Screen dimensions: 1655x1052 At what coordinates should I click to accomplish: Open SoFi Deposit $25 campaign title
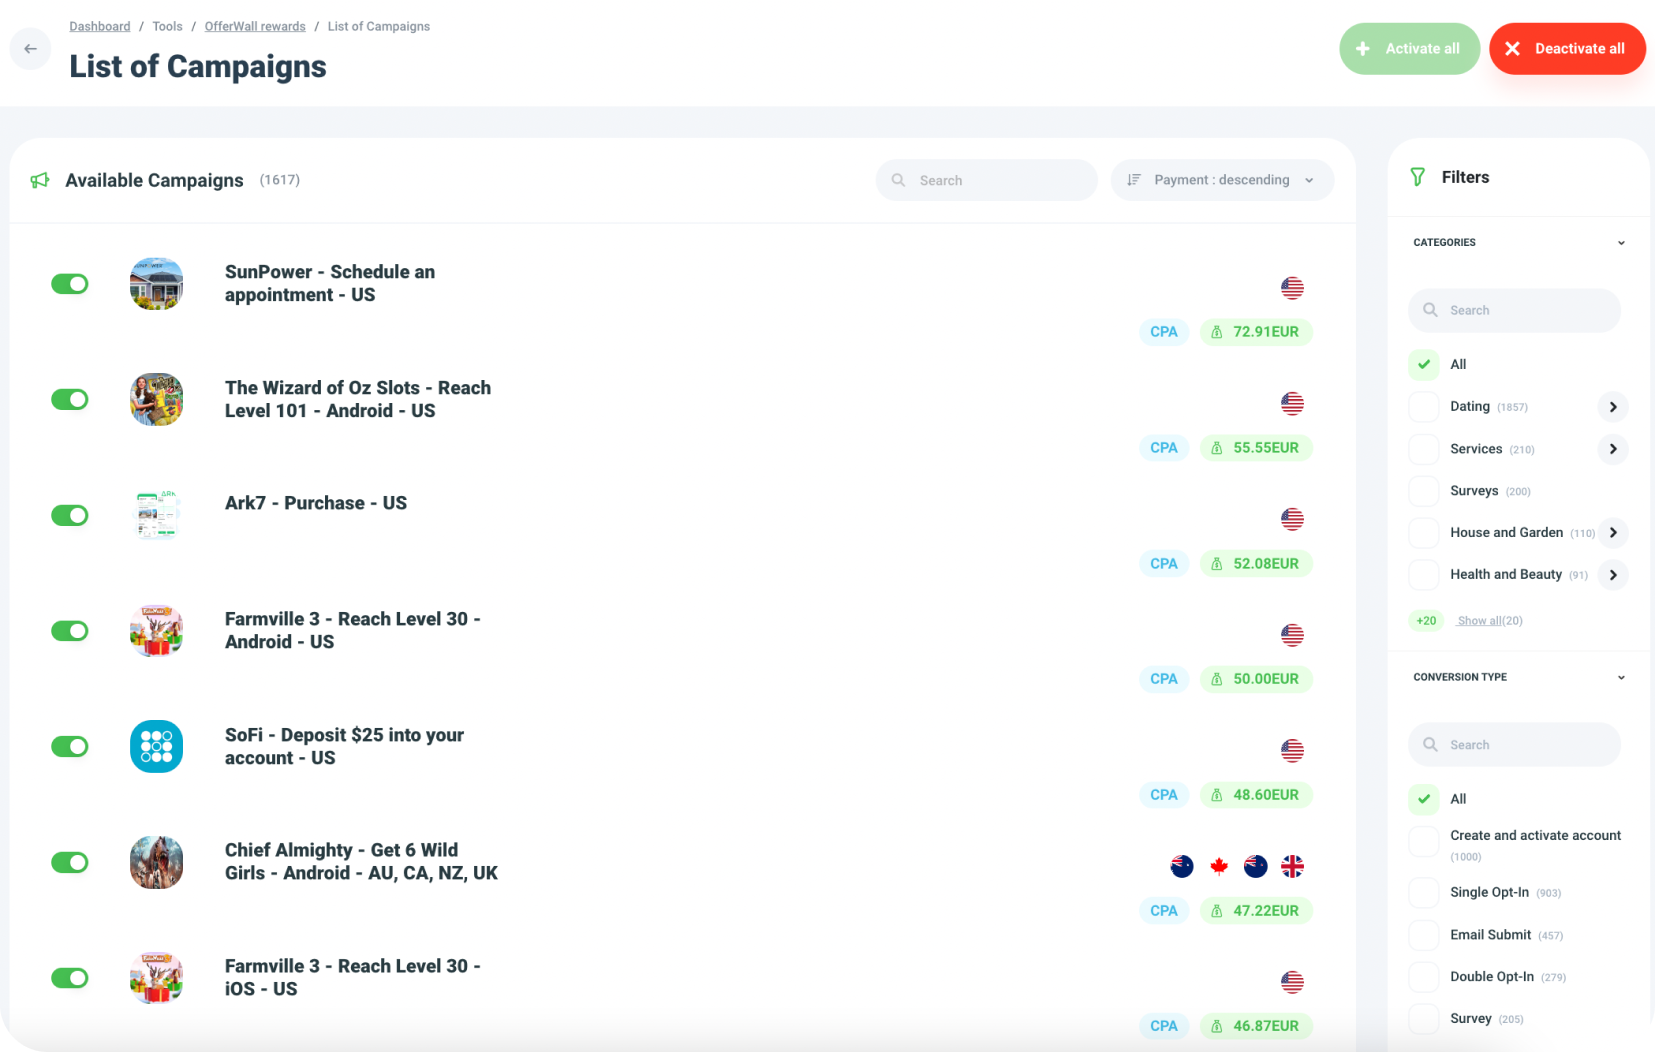coord(344,747)
